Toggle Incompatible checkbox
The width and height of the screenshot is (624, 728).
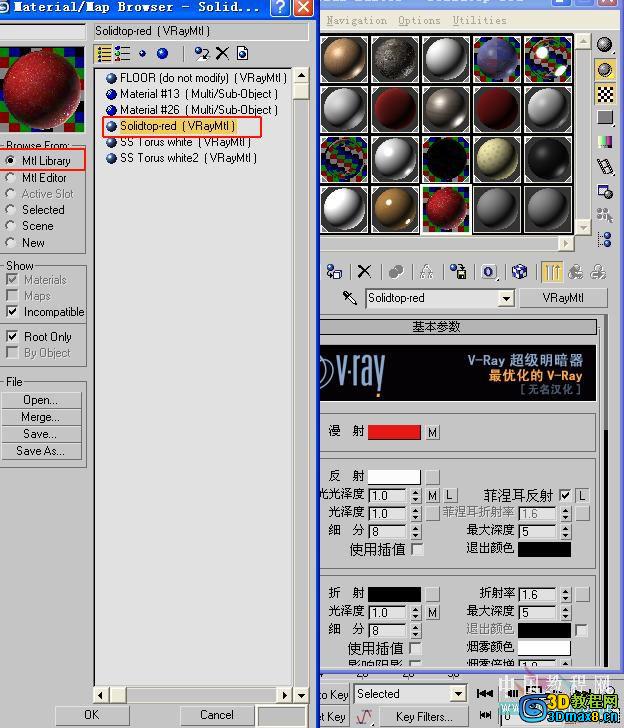(12, 312)
